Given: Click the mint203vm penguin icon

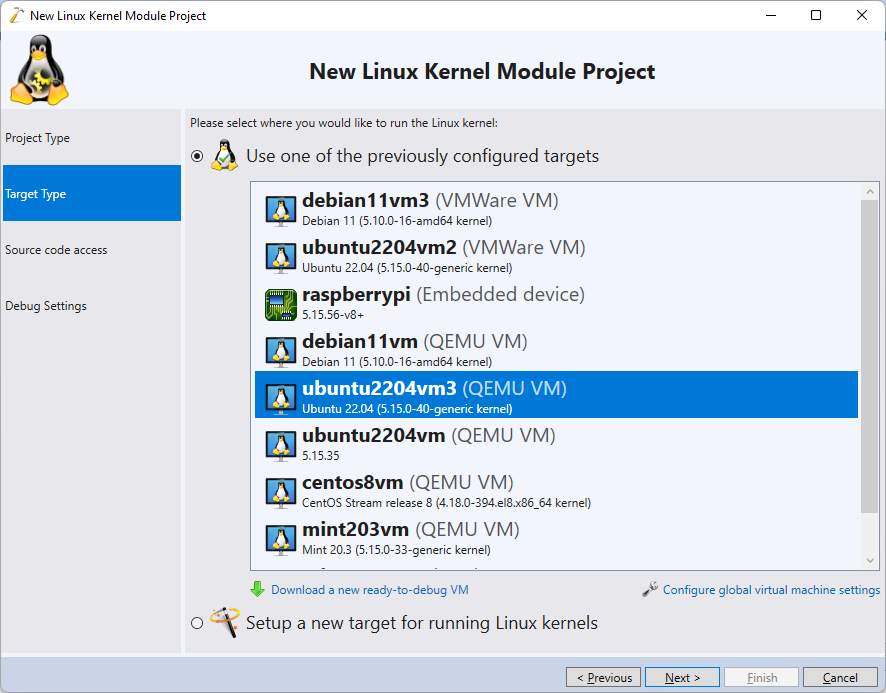Looking at the screenshot, I should [281, 539].
